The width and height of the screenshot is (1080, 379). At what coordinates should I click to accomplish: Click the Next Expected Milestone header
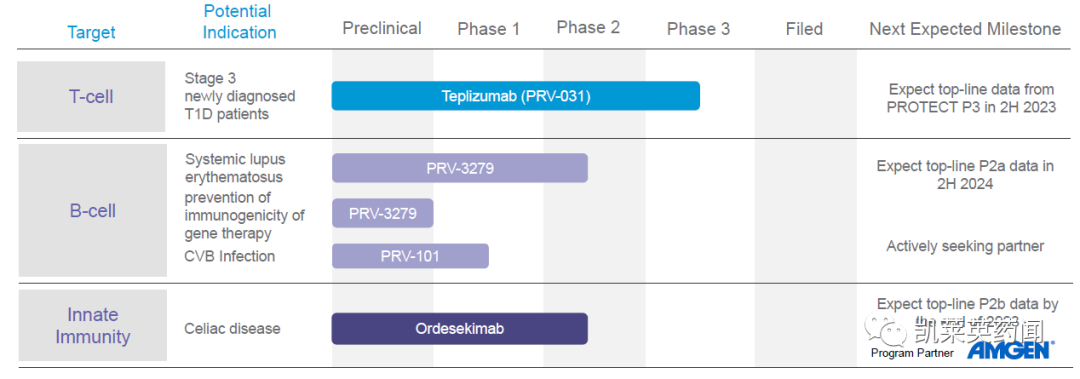965,29
